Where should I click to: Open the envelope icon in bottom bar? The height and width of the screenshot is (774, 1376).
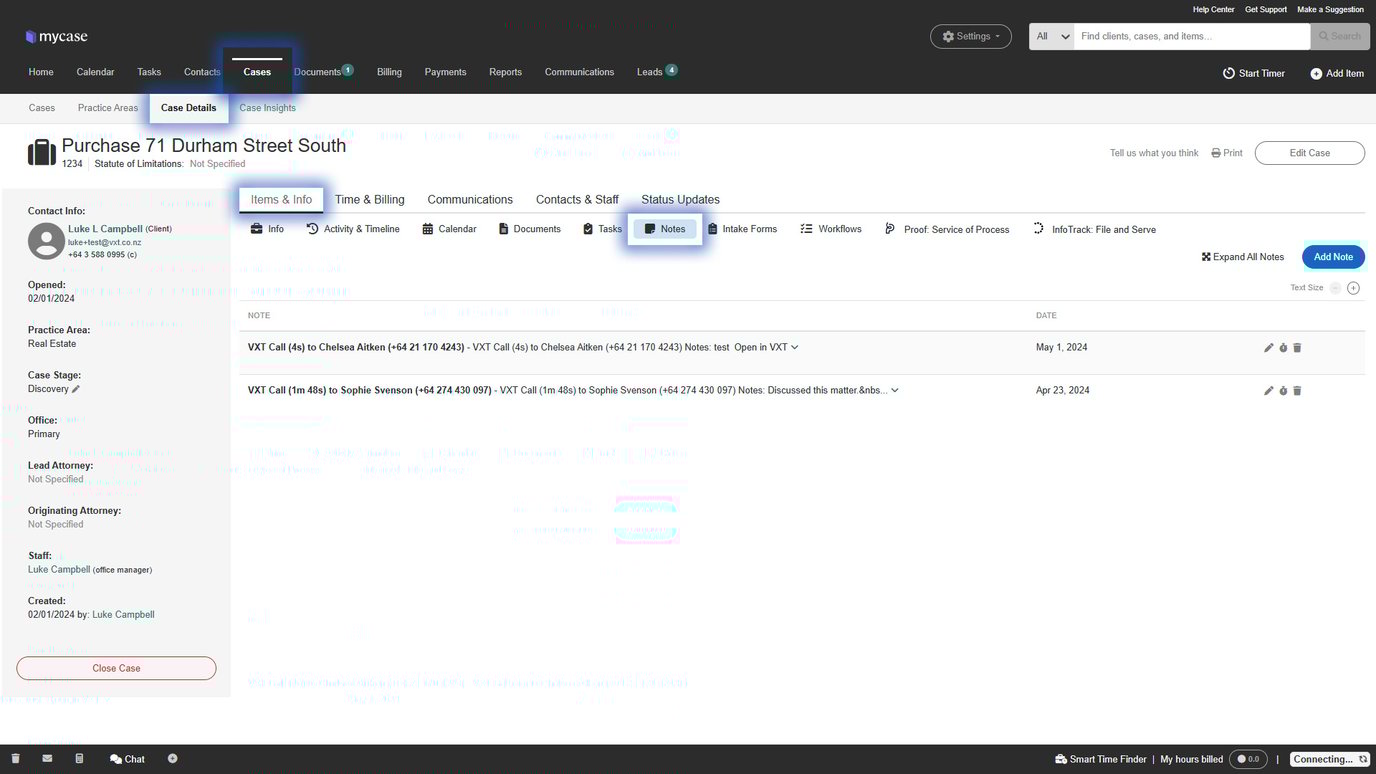[x=47, y=759]
